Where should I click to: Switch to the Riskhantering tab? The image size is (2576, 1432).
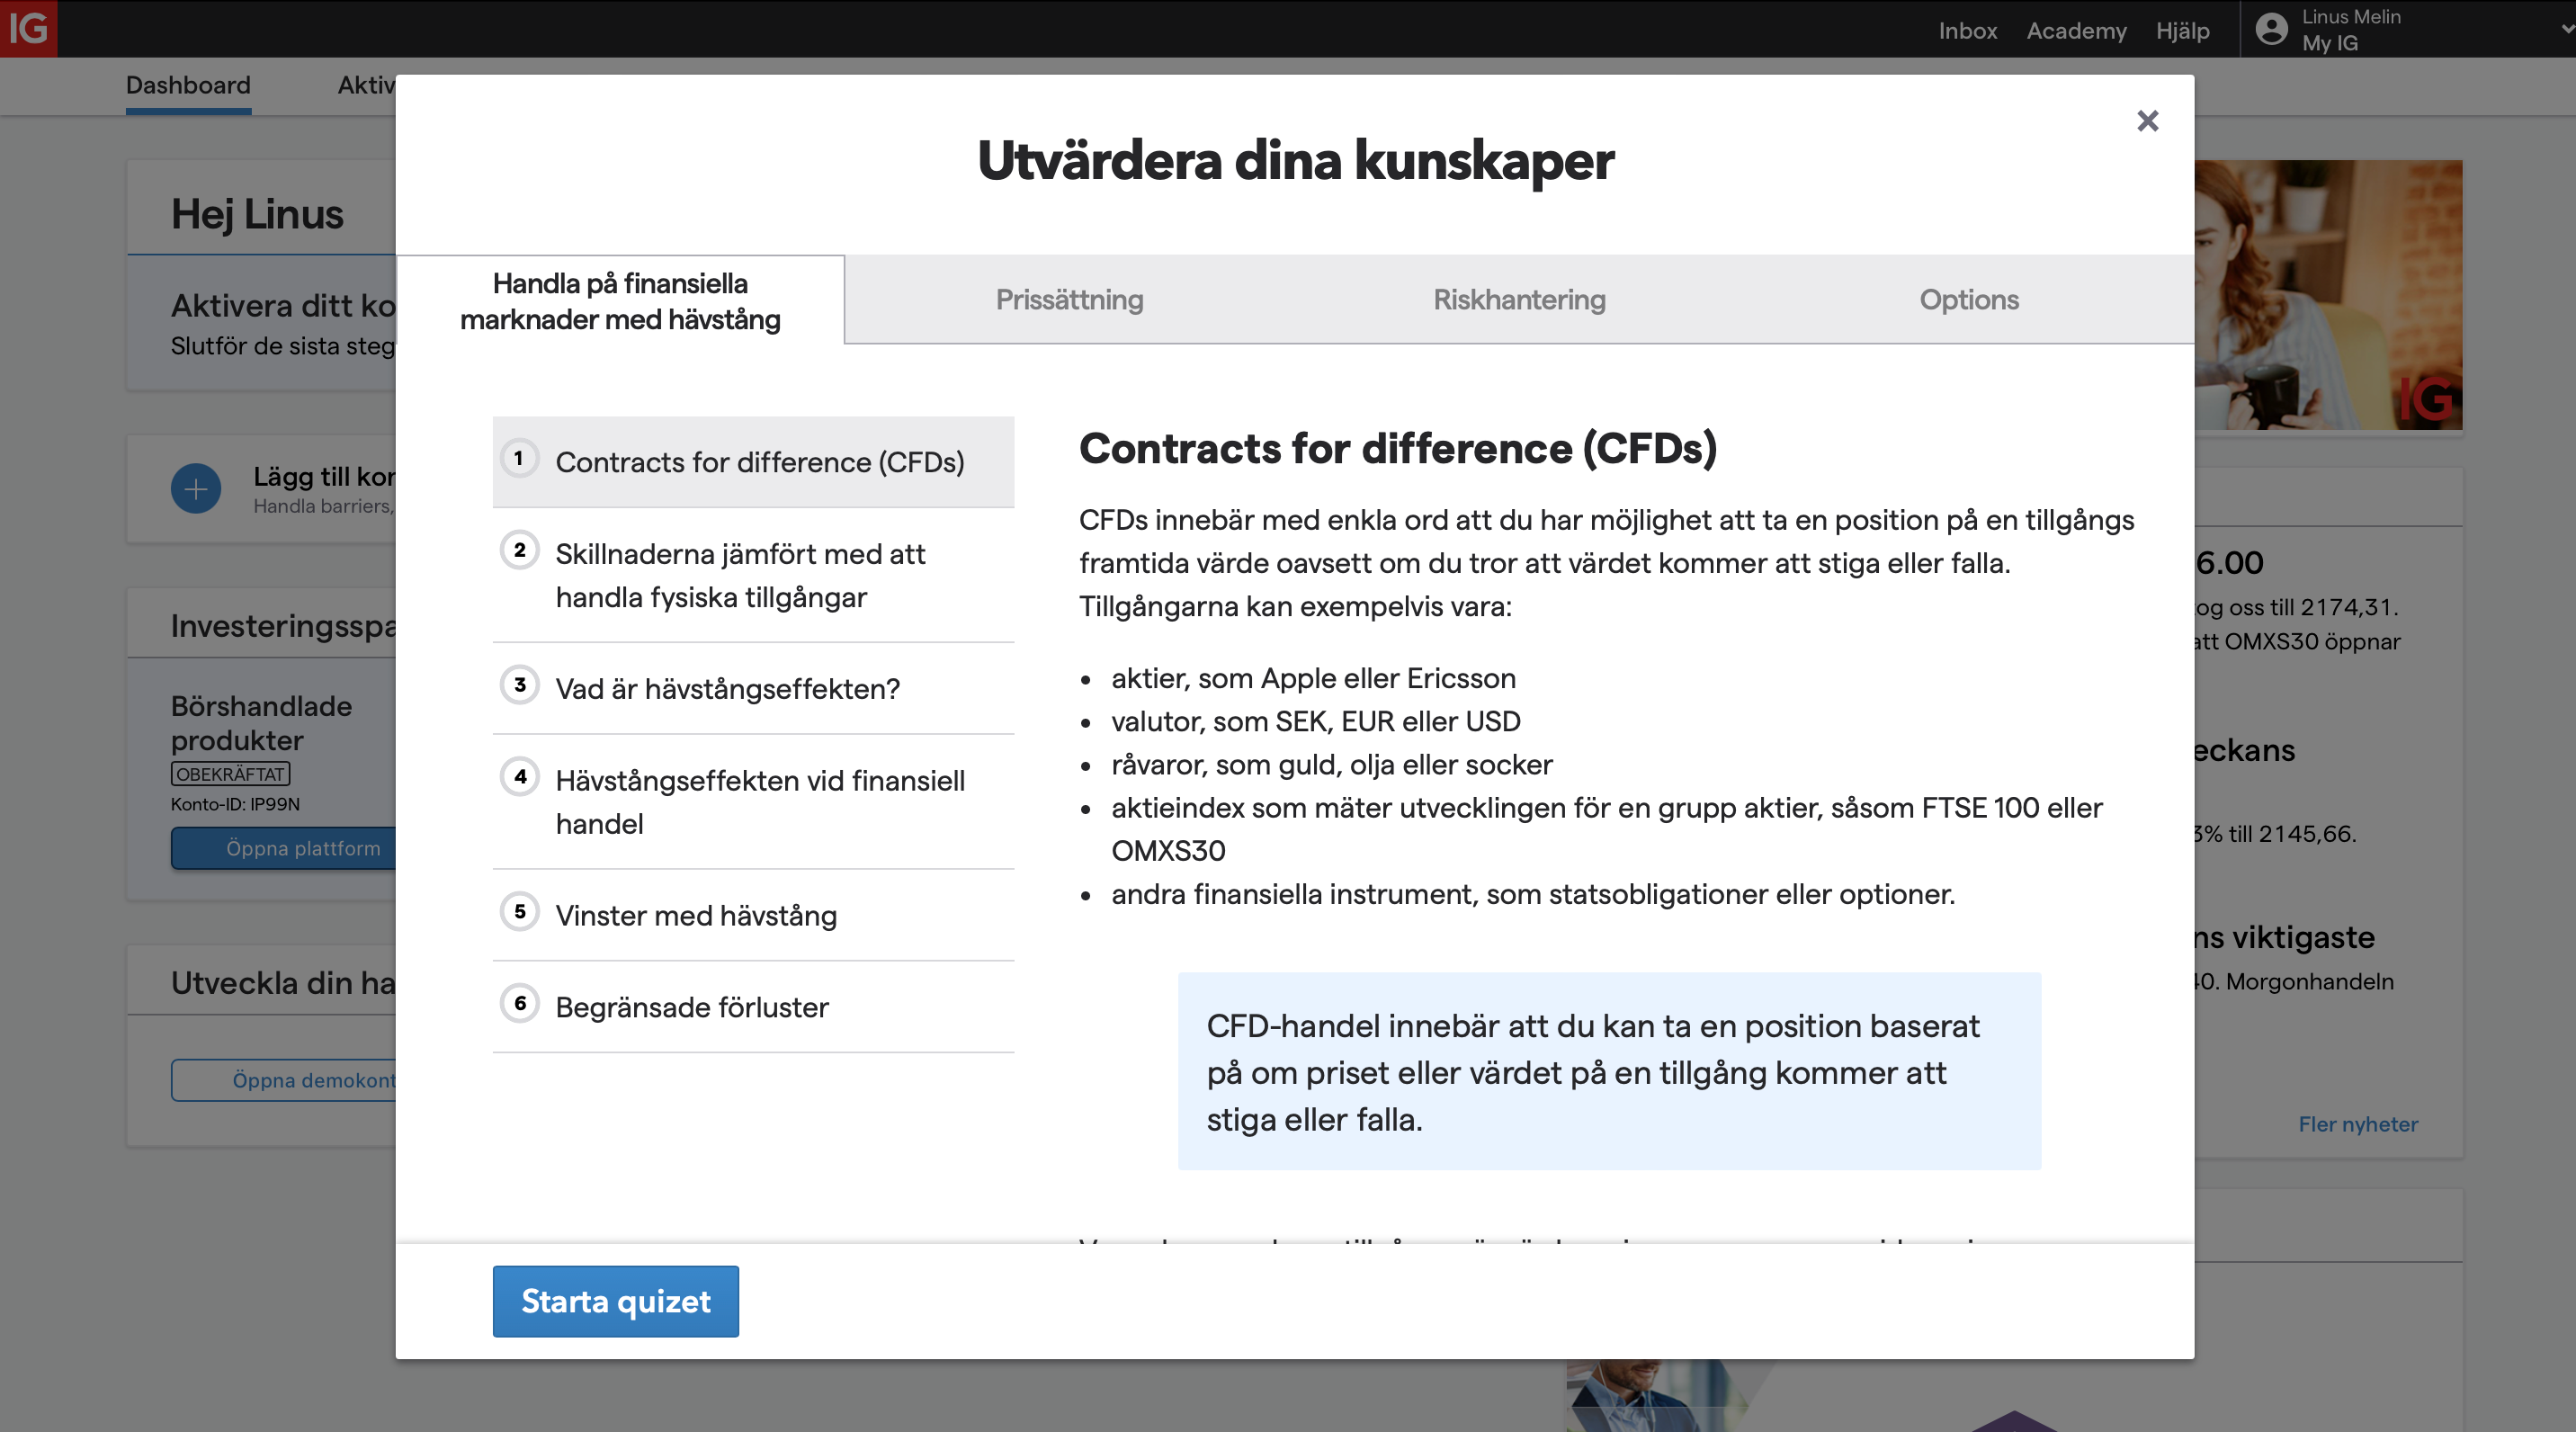coord(1519,300)
